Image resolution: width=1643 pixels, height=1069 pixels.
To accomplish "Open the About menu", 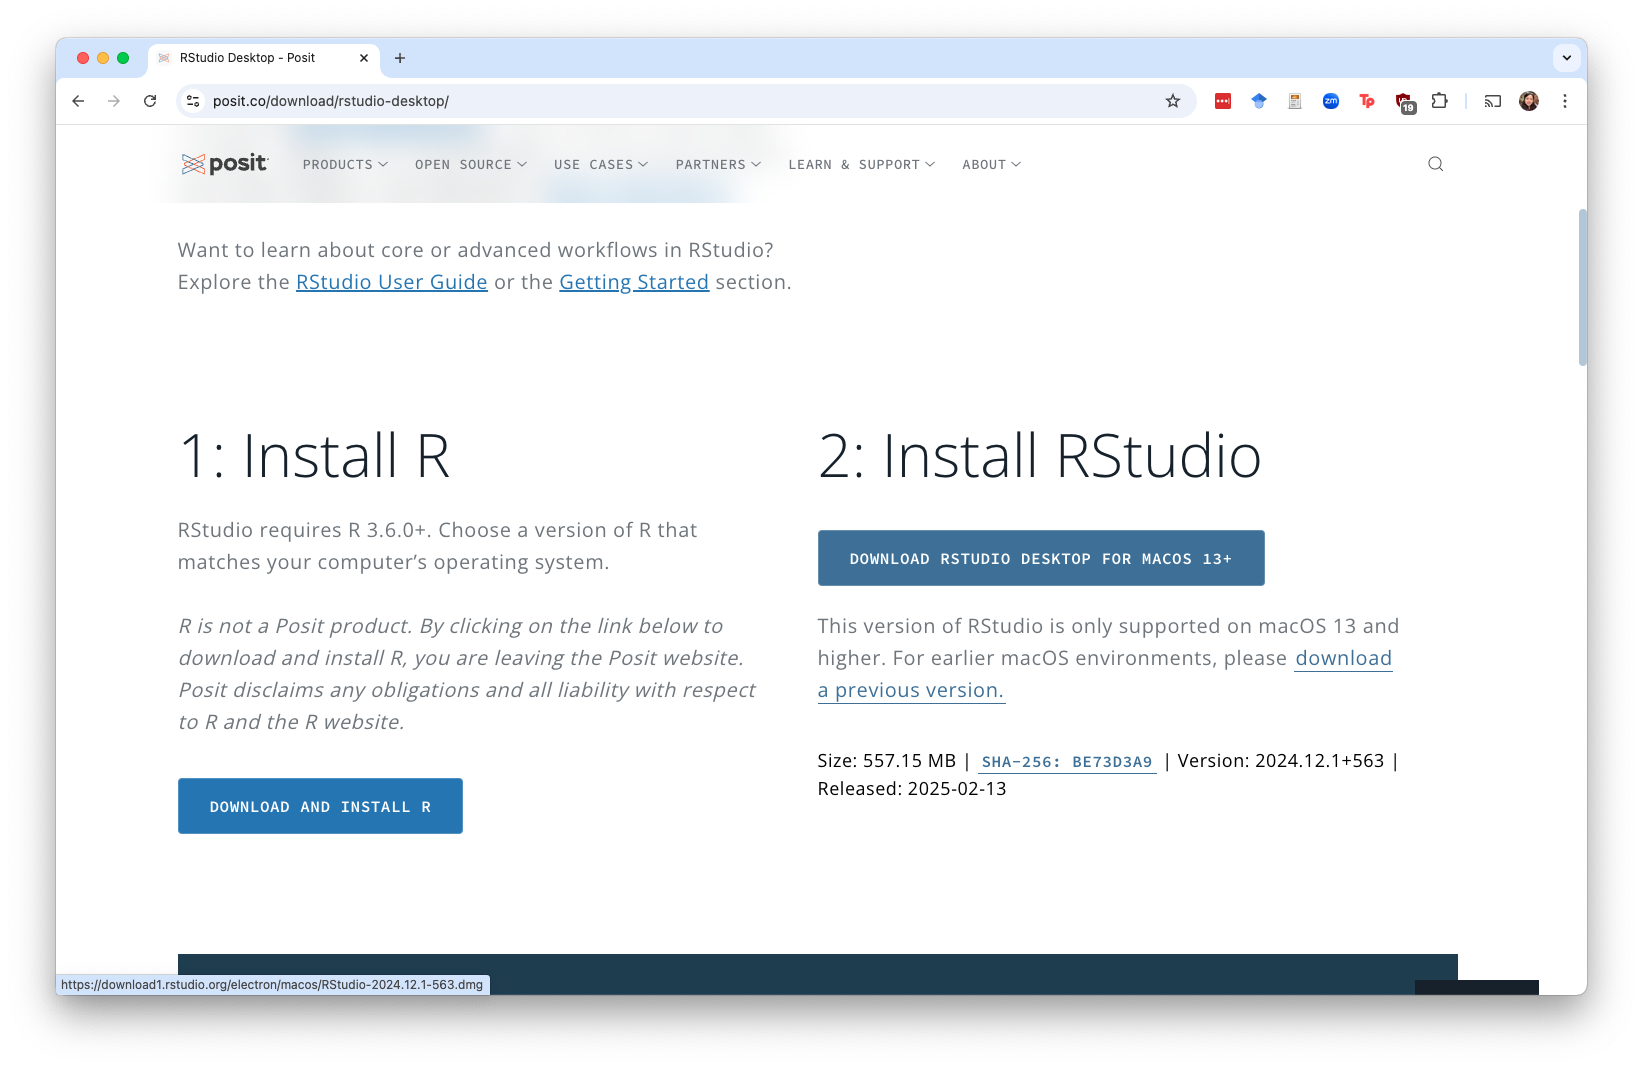I will (x=991, y=165).
